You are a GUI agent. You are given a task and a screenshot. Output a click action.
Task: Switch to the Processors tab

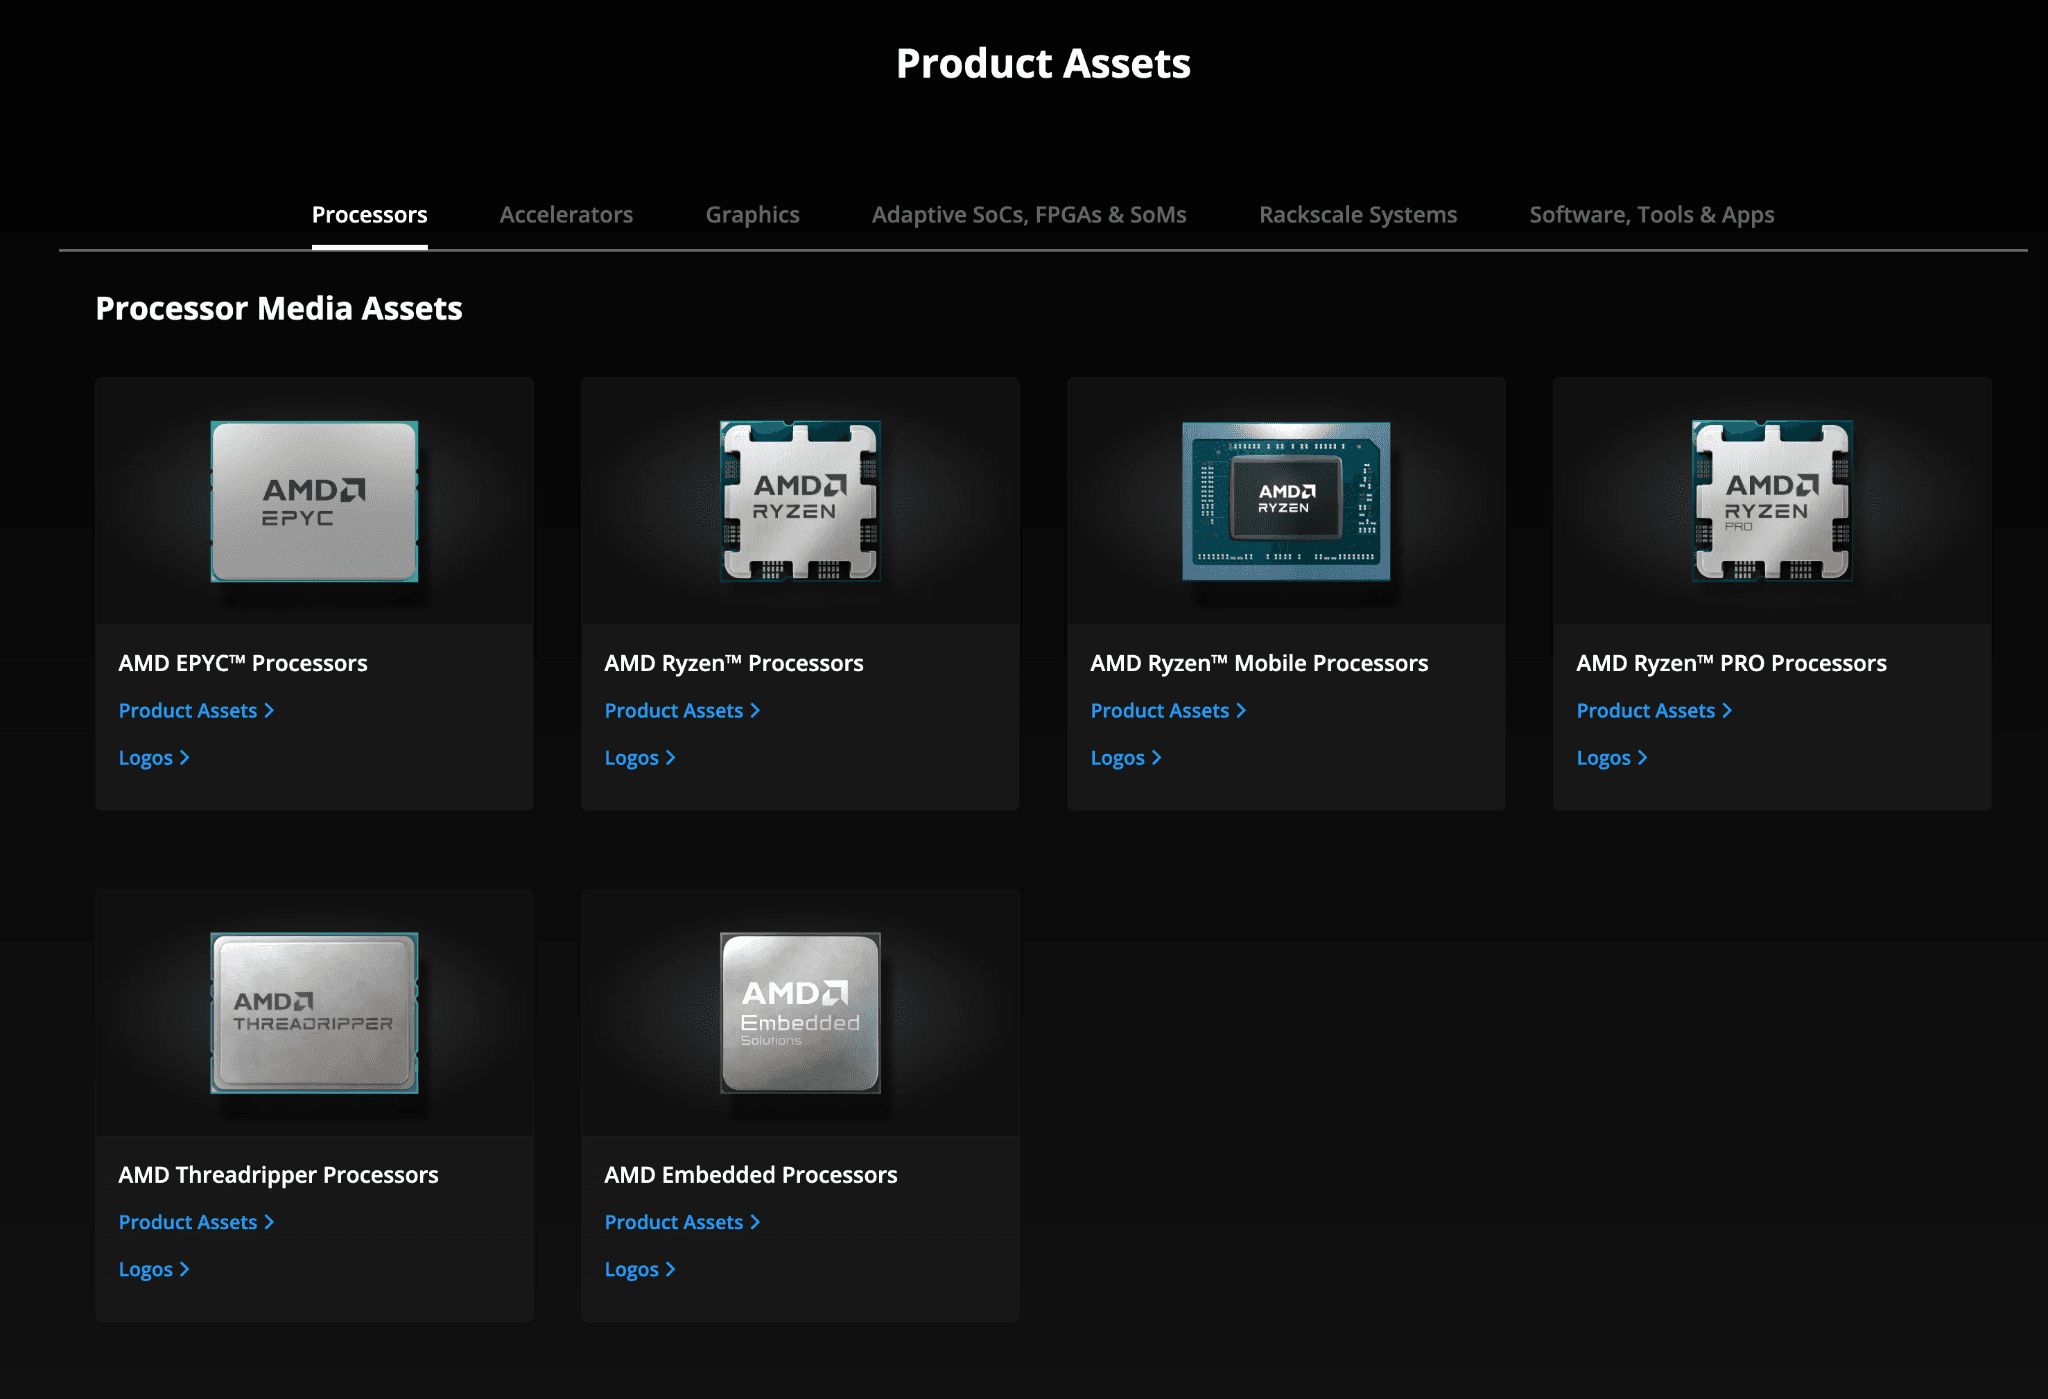click(369, 215)
